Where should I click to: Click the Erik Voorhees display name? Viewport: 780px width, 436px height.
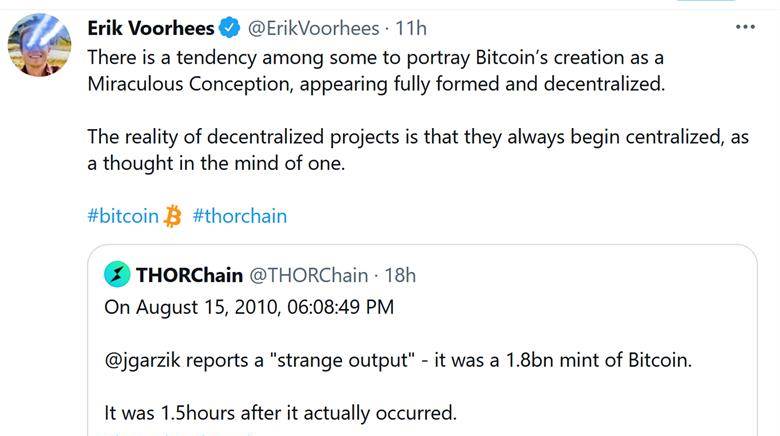pos(151,28)
